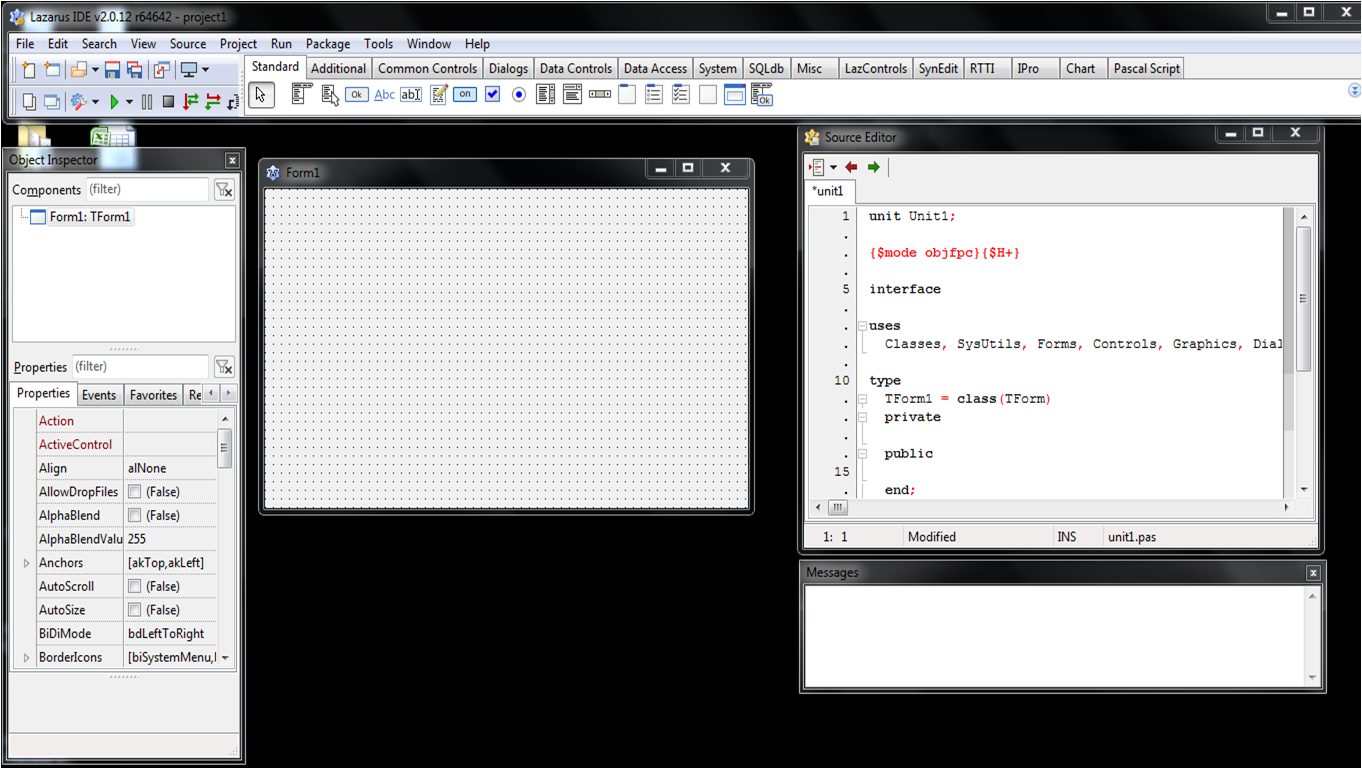
Task: Switch to the Favorites tab in Object Inspector
Action: pyautogui.click(x=153, y=395)
